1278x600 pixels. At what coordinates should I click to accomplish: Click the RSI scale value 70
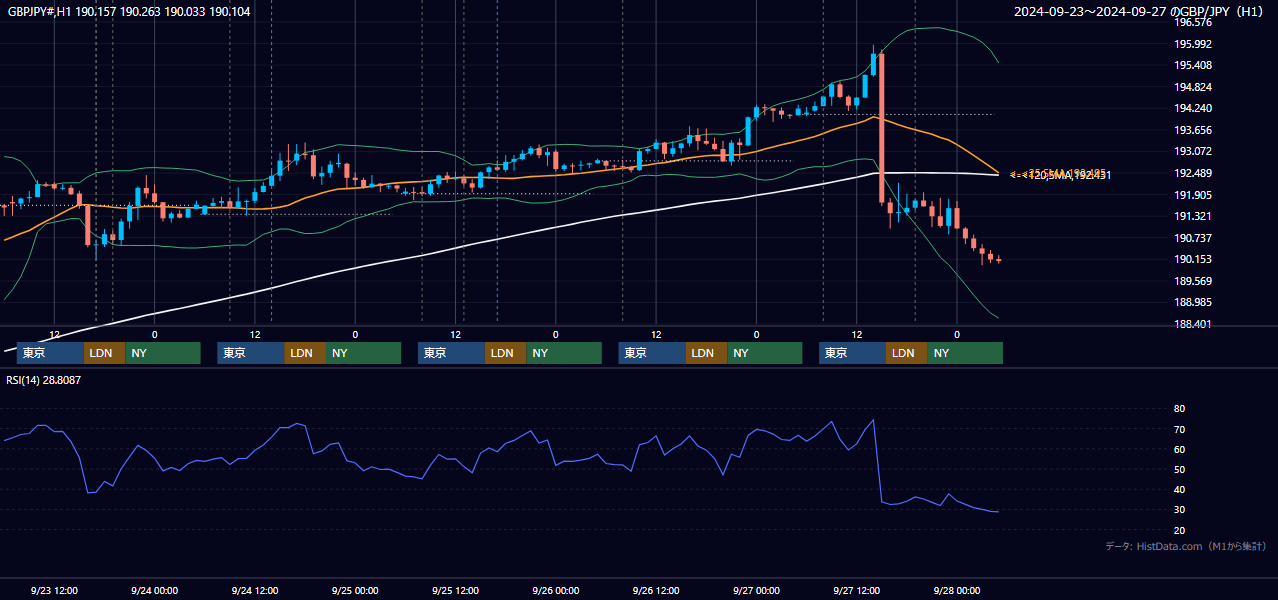click(x=1179, y=429)
